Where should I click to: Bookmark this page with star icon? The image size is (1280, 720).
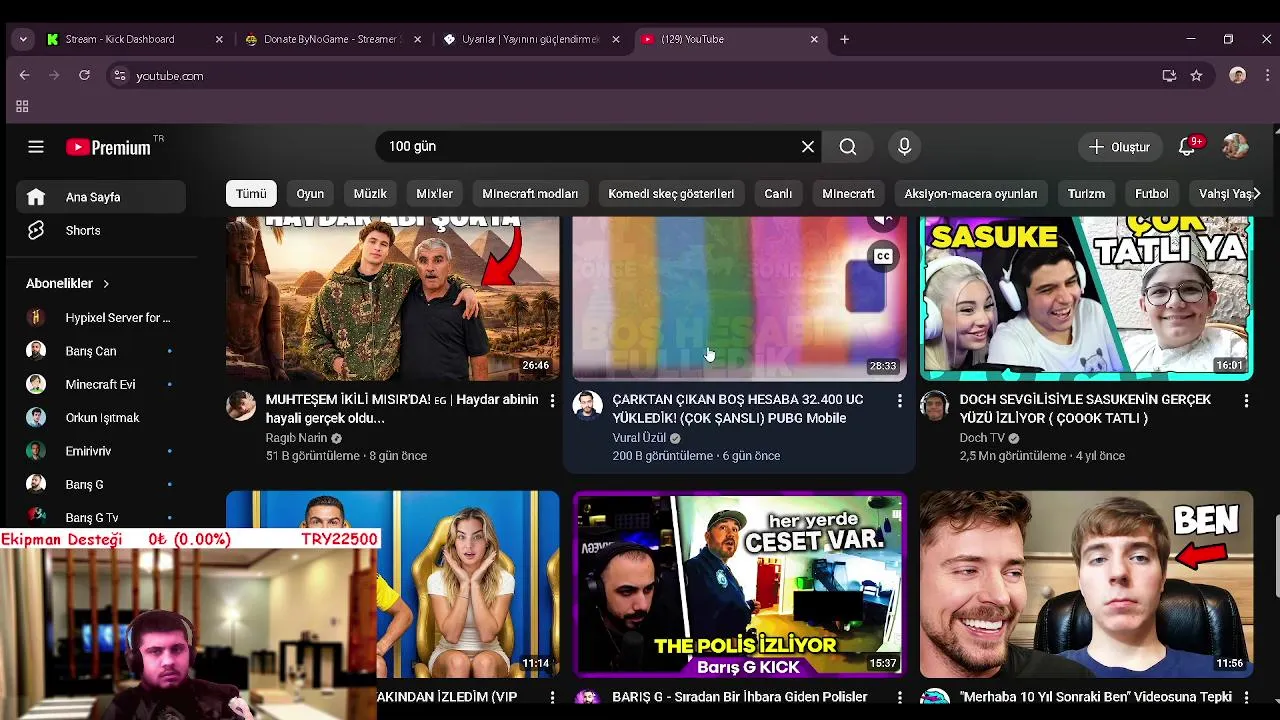1196,75
